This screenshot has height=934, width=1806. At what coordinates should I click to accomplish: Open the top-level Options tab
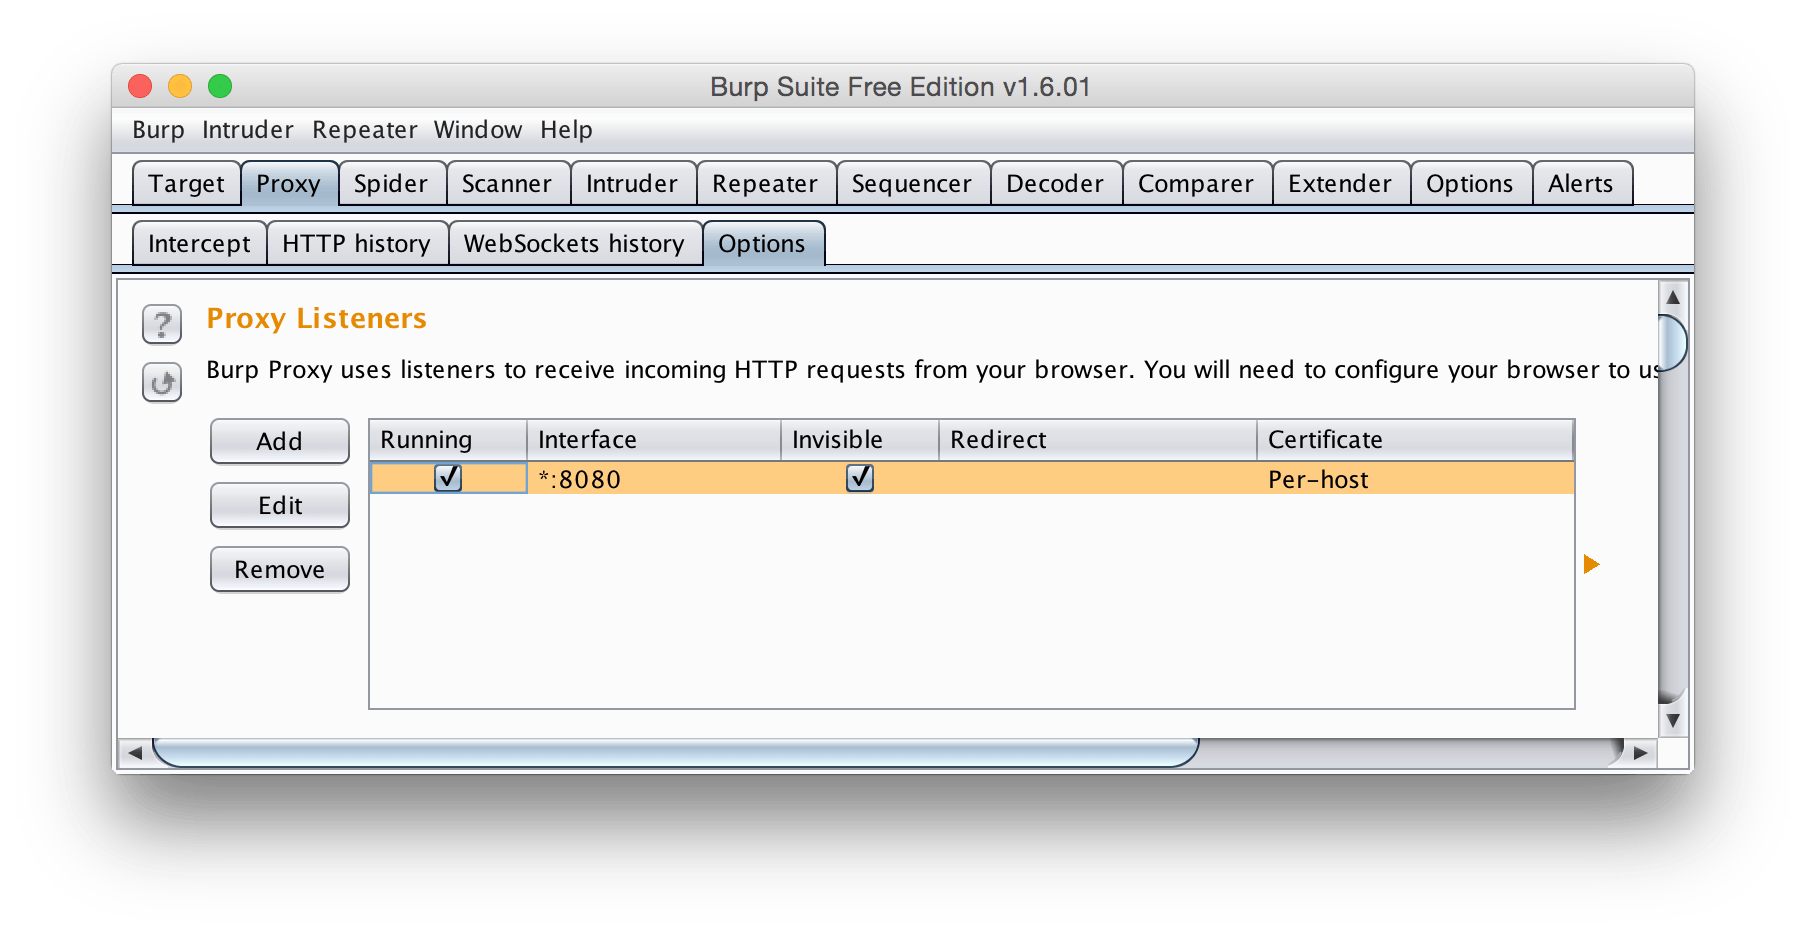click(x=1470, y=184)
